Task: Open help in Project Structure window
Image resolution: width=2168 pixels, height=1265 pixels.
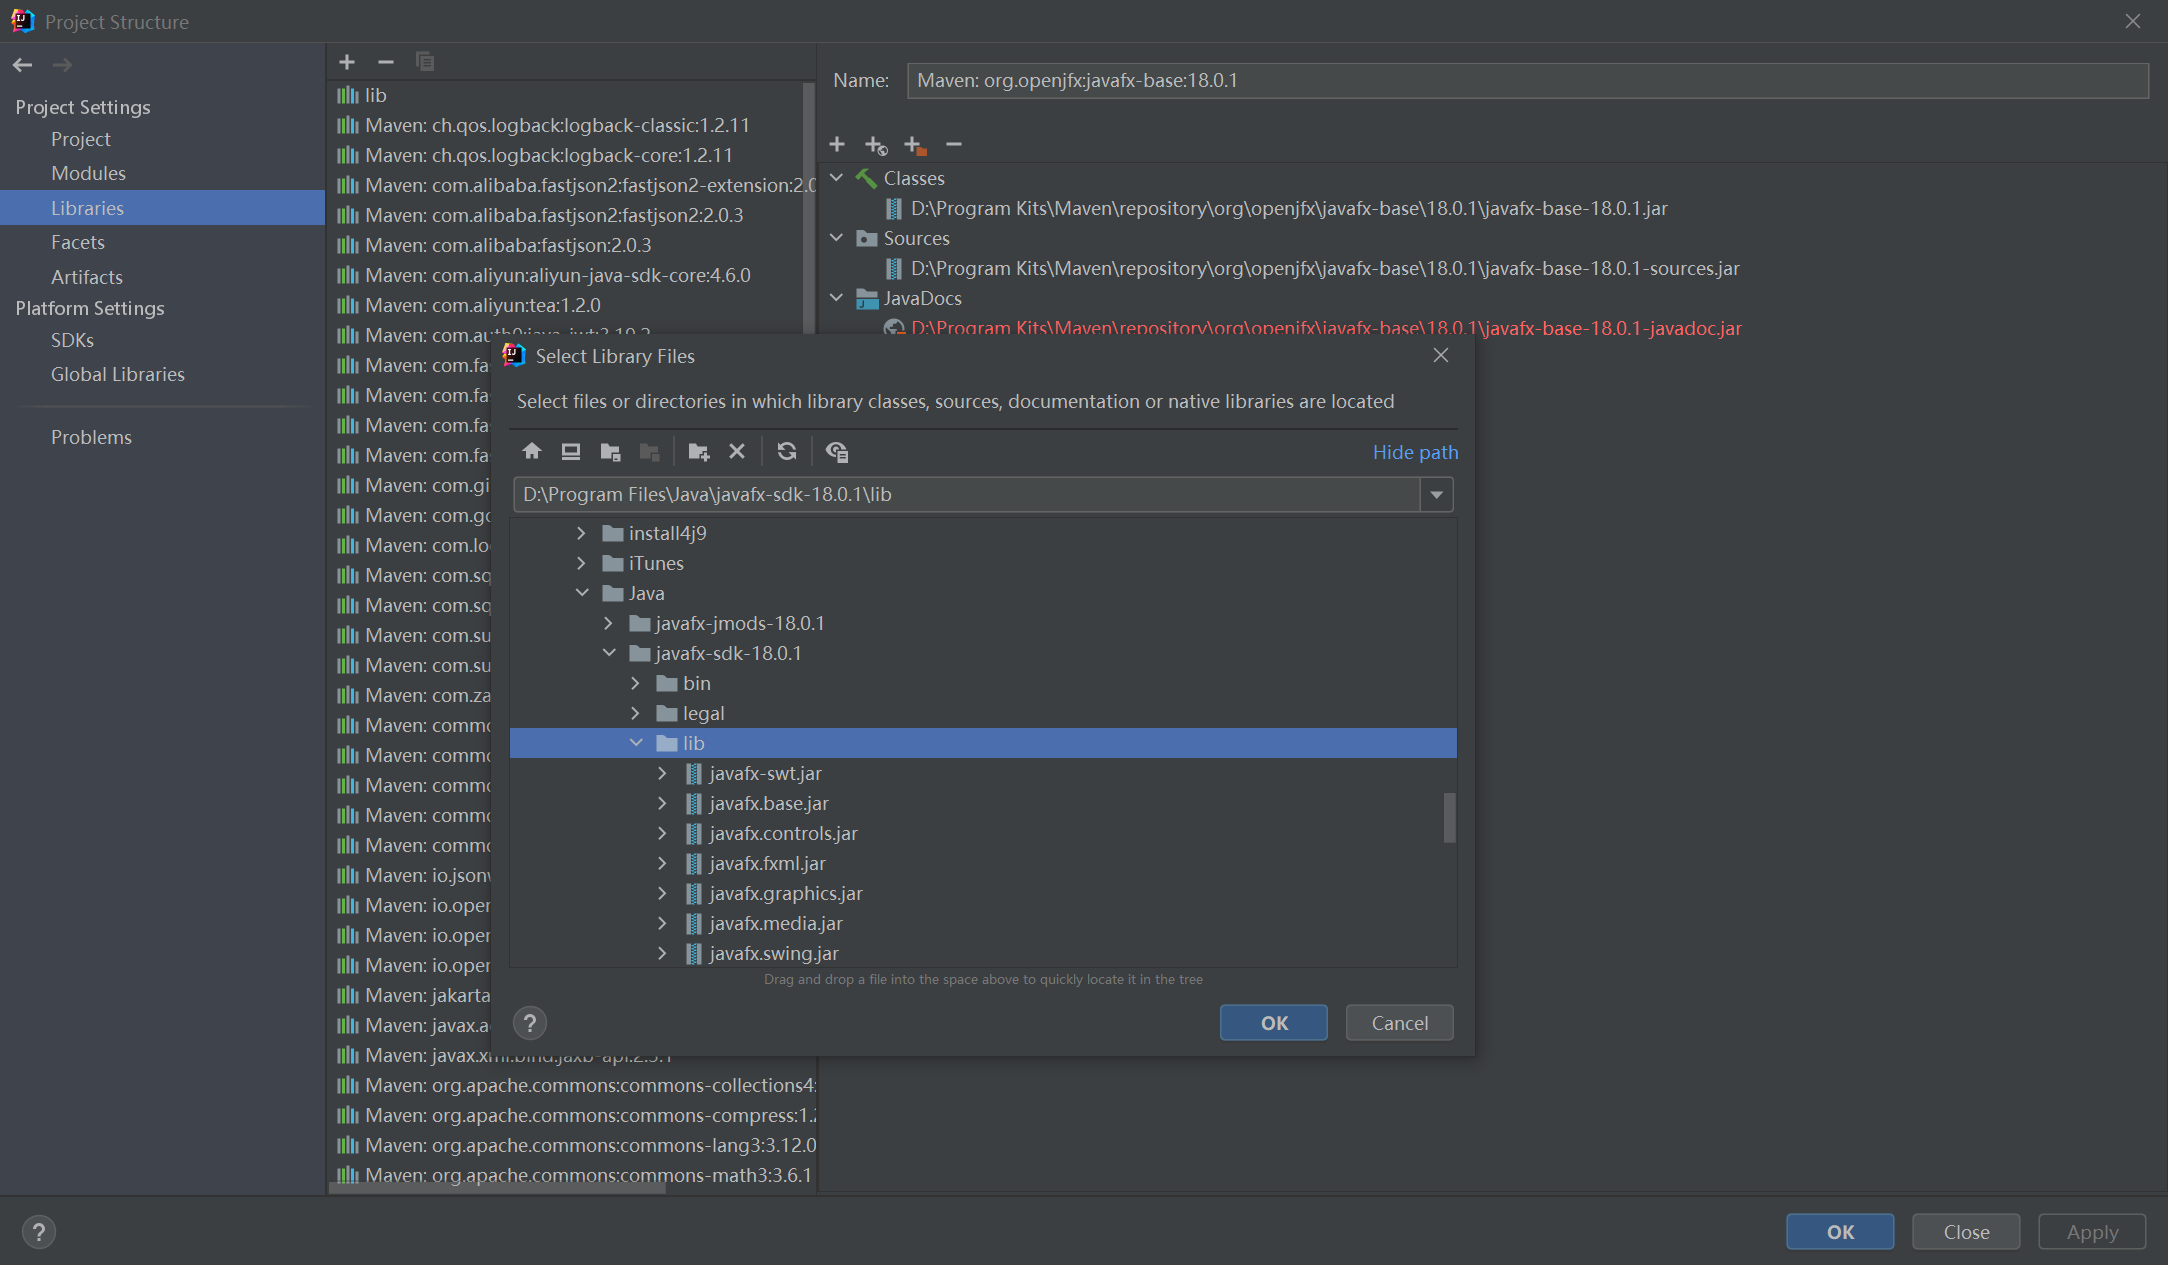Action: pyautogui.click(x=38, y=1232)
